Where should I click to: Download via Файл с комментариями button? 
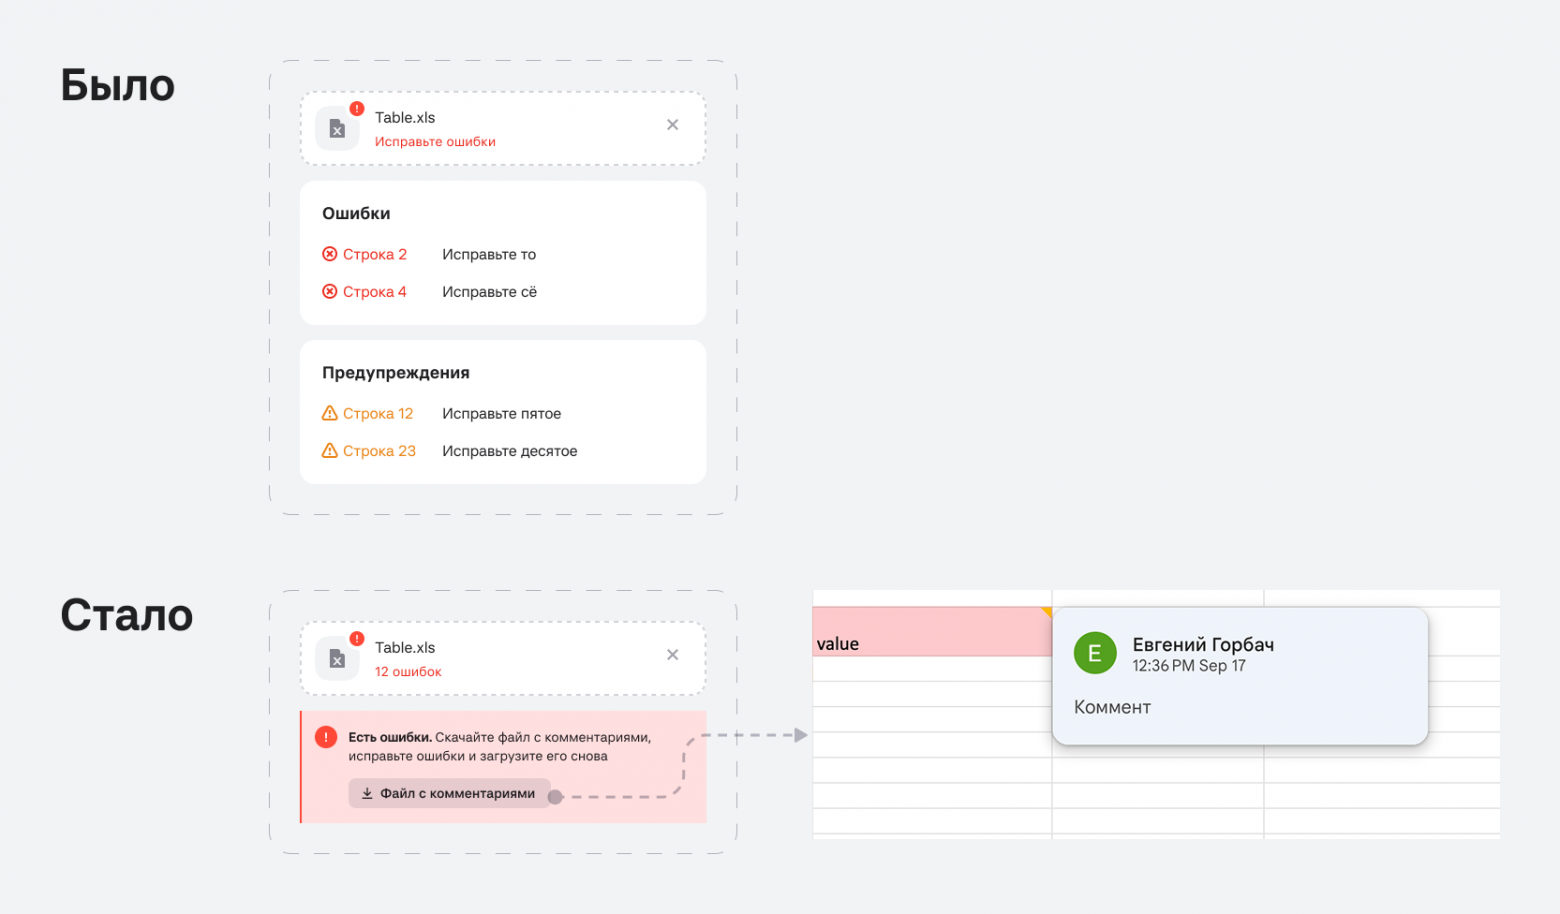pyautogui.click(x=449, y=793)
